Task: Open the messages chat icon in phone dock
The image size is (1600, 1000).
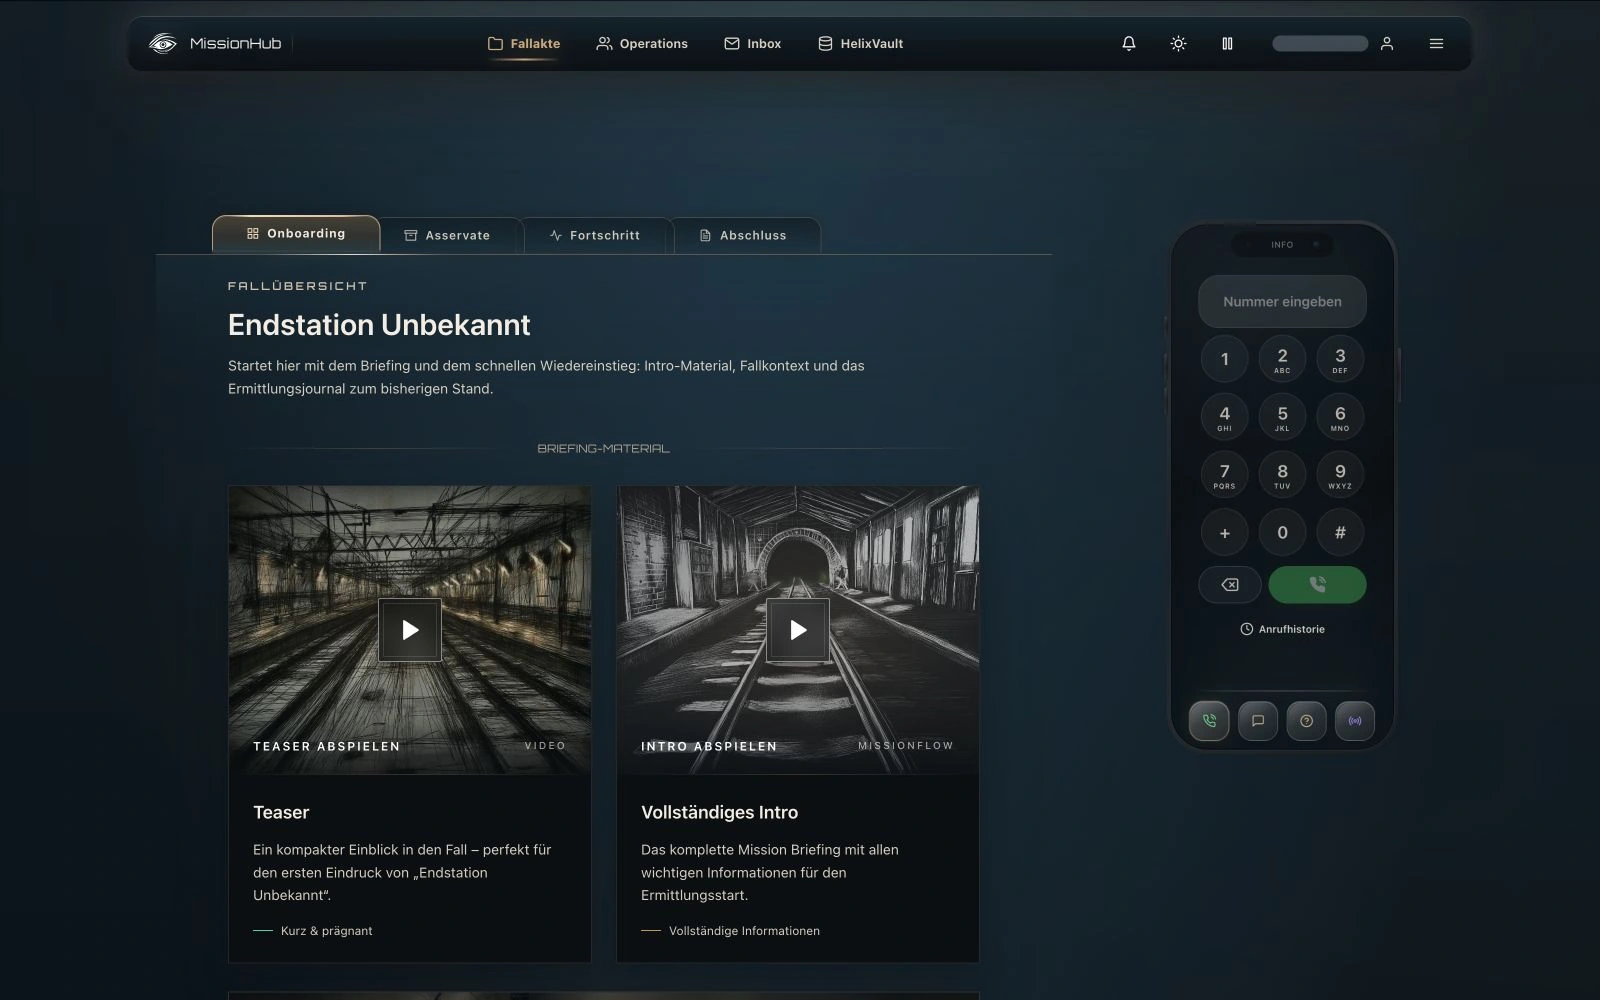Action: (1258, 720)
